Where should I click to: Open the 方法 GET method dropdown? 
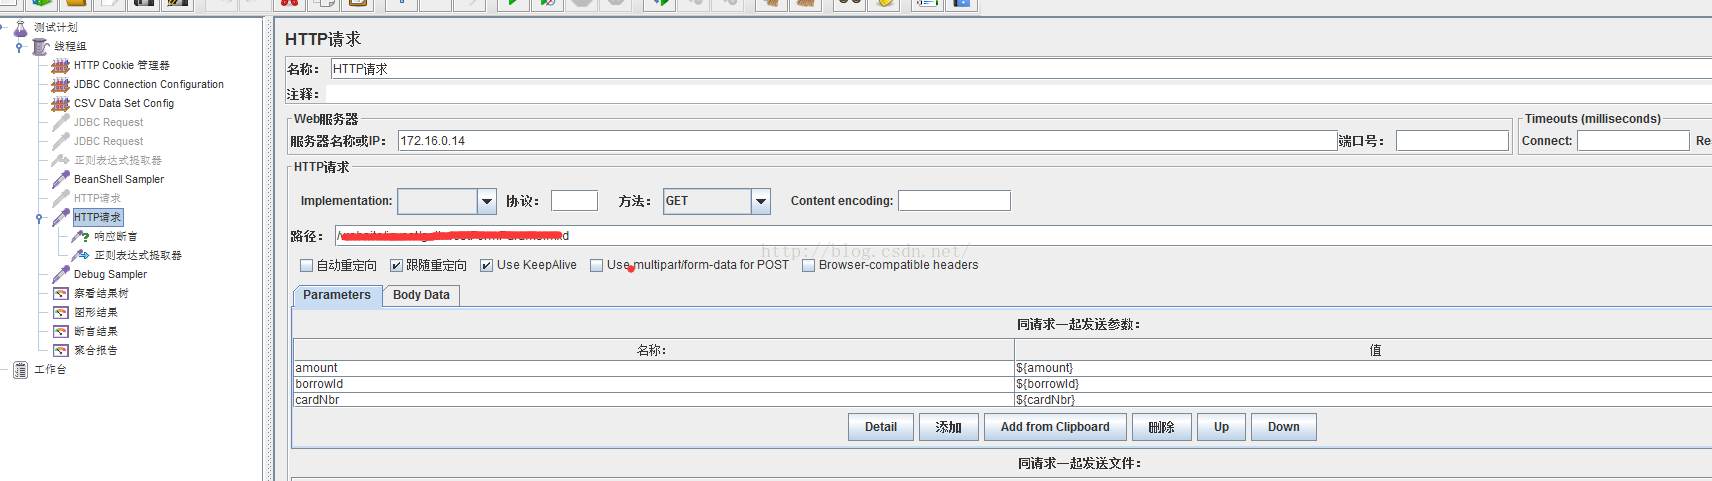[761, 201]
